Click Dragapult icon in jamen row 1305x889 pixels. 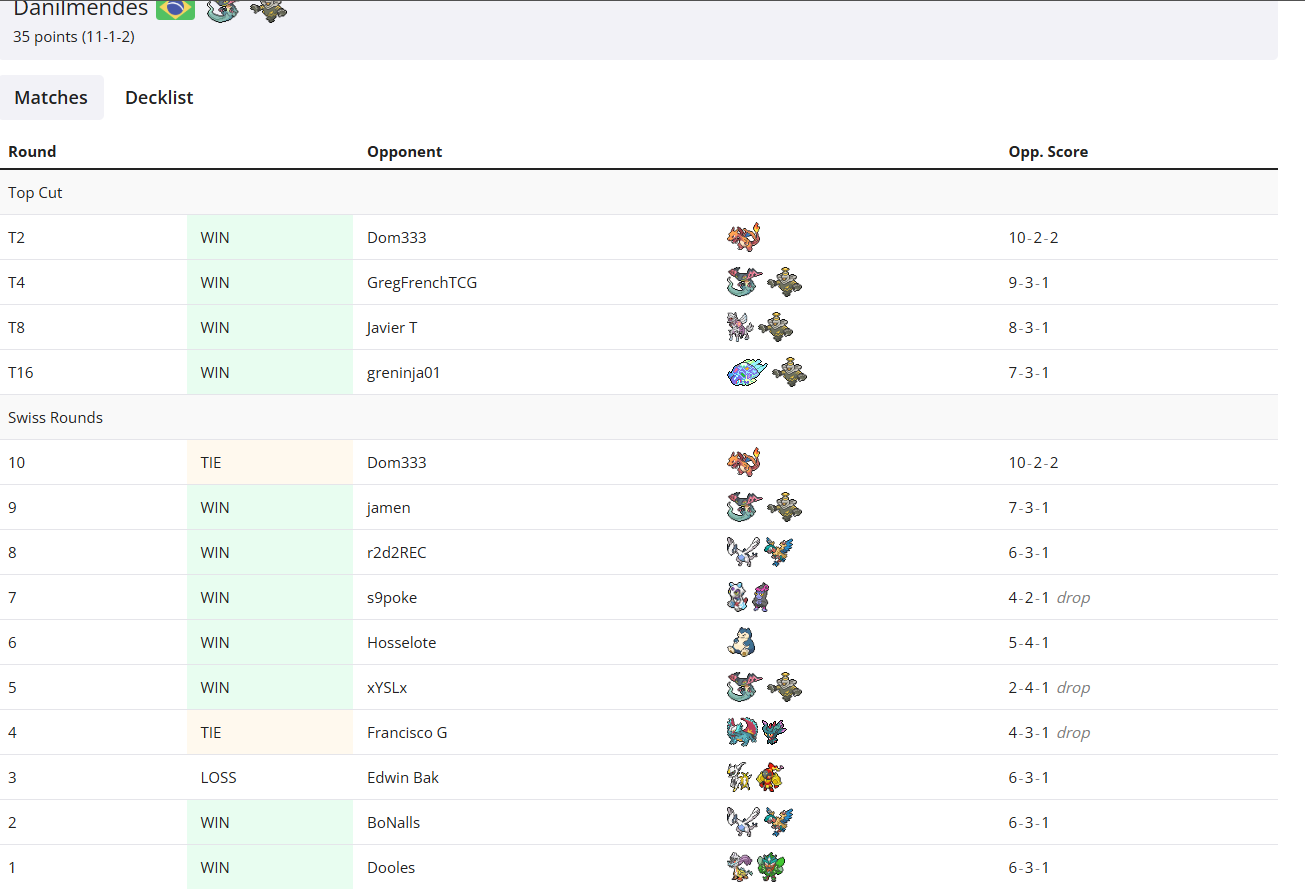[744, 507]
